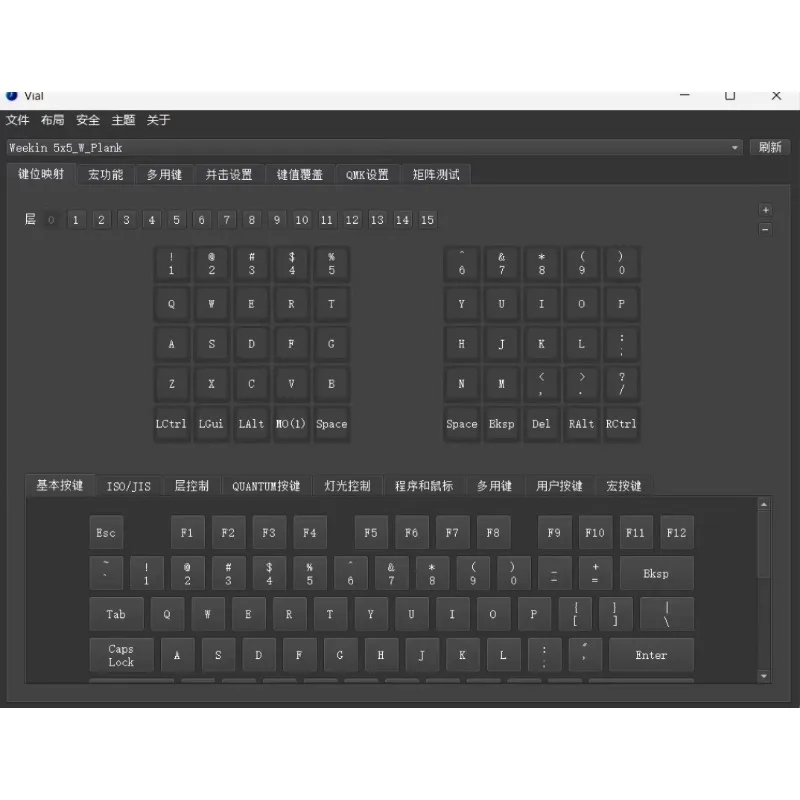Pick the Tab keycode

pyautogui.click(x=116, y=614)
